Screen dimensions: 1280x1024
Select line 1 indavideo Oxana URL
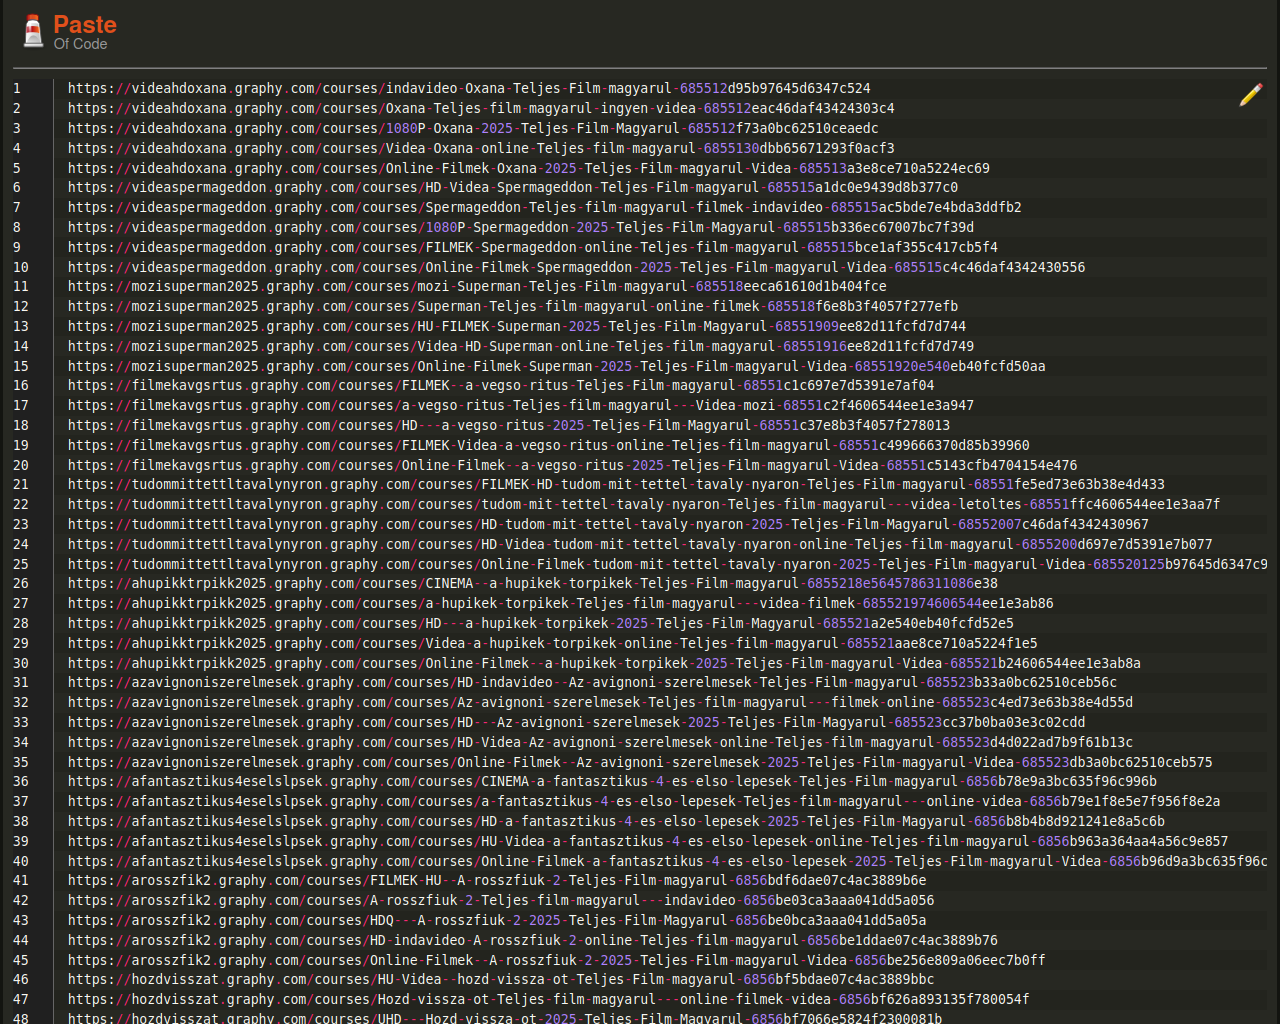[469, 88]
